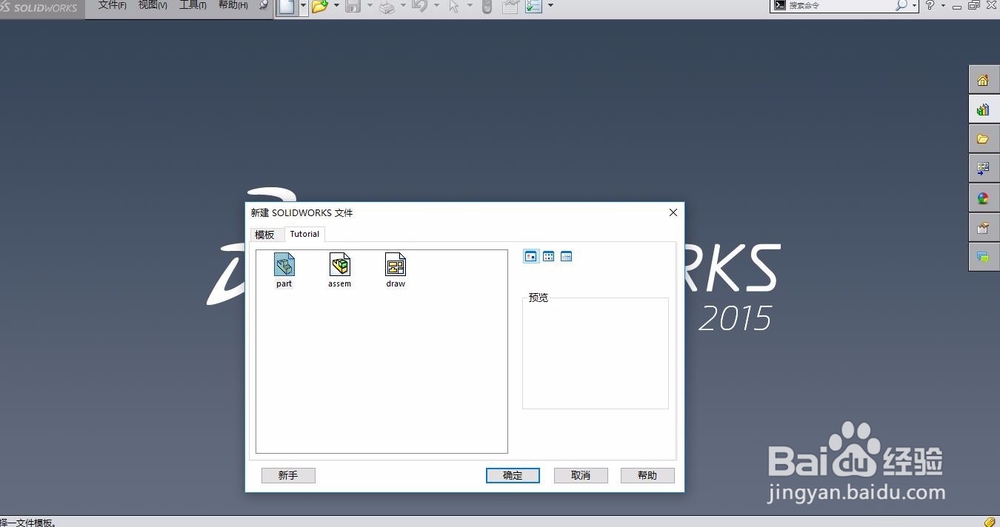
Task: Expand the Options dropdown arrow
Action: [x=550, y=6]
